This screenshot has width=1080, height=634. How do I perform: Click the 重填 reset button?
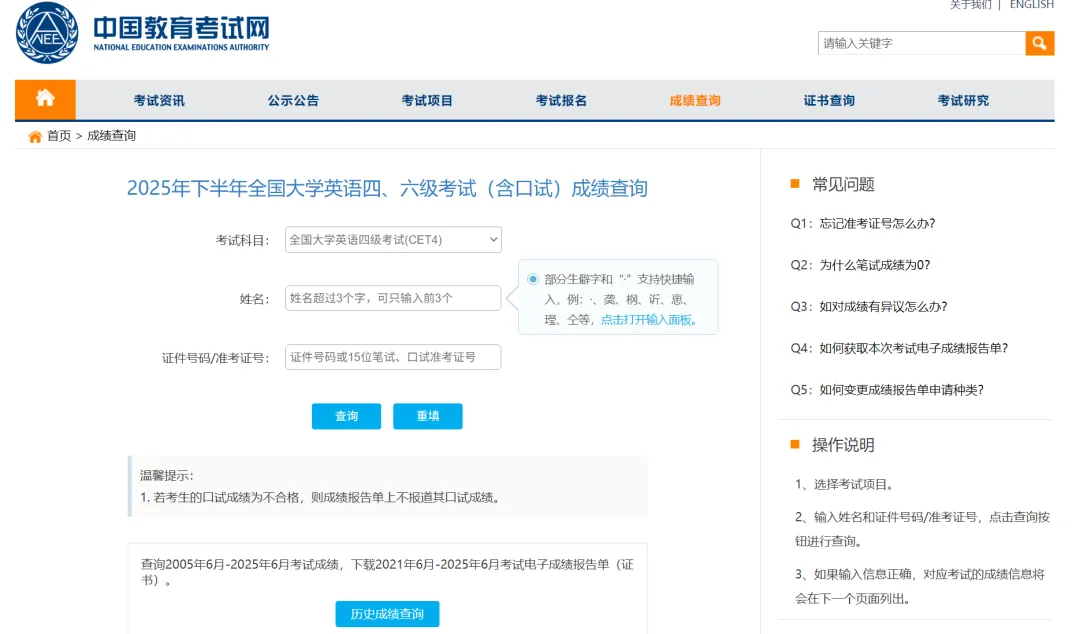pyautogui.click(x=428, y=416)
